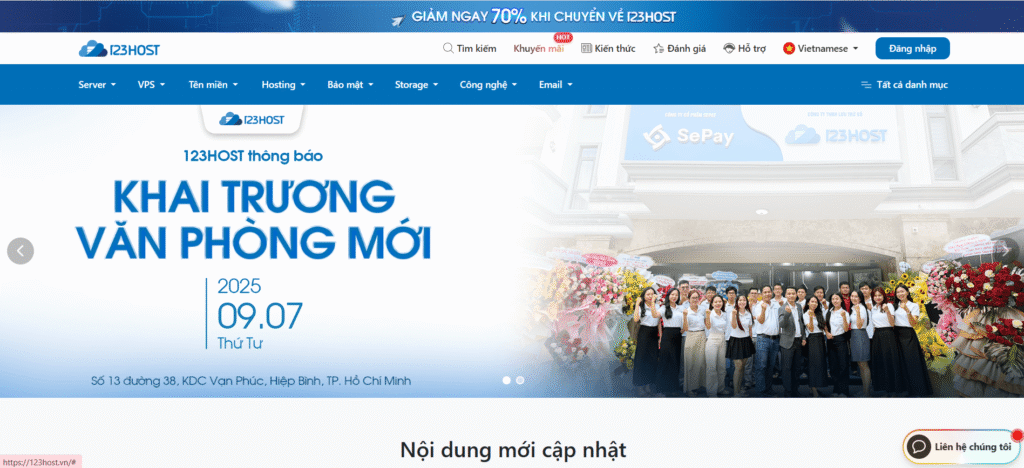Click the search magnifier icon
Viewport: 1024px width, 468px height.
(x=448, y=48)
